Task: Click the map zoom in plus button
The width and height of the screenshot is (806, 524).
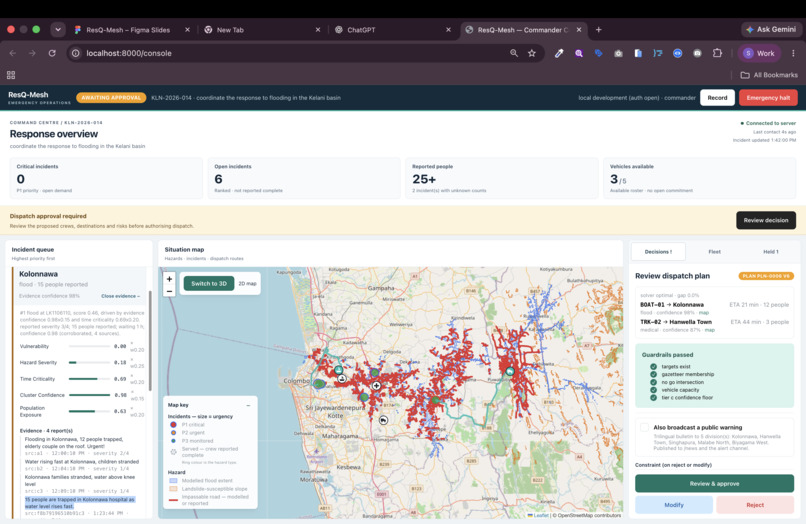Action: coord(169,279)
